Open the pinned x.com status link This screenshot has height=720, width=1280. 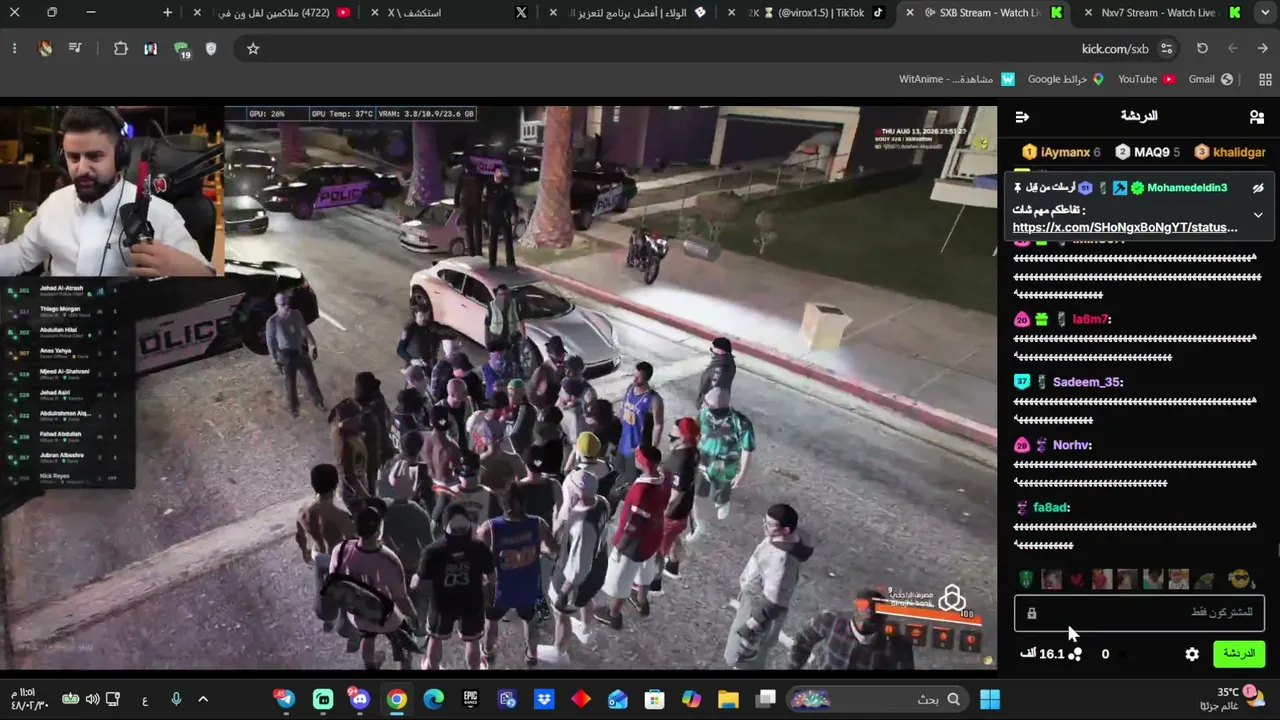tap(1125, 227)
